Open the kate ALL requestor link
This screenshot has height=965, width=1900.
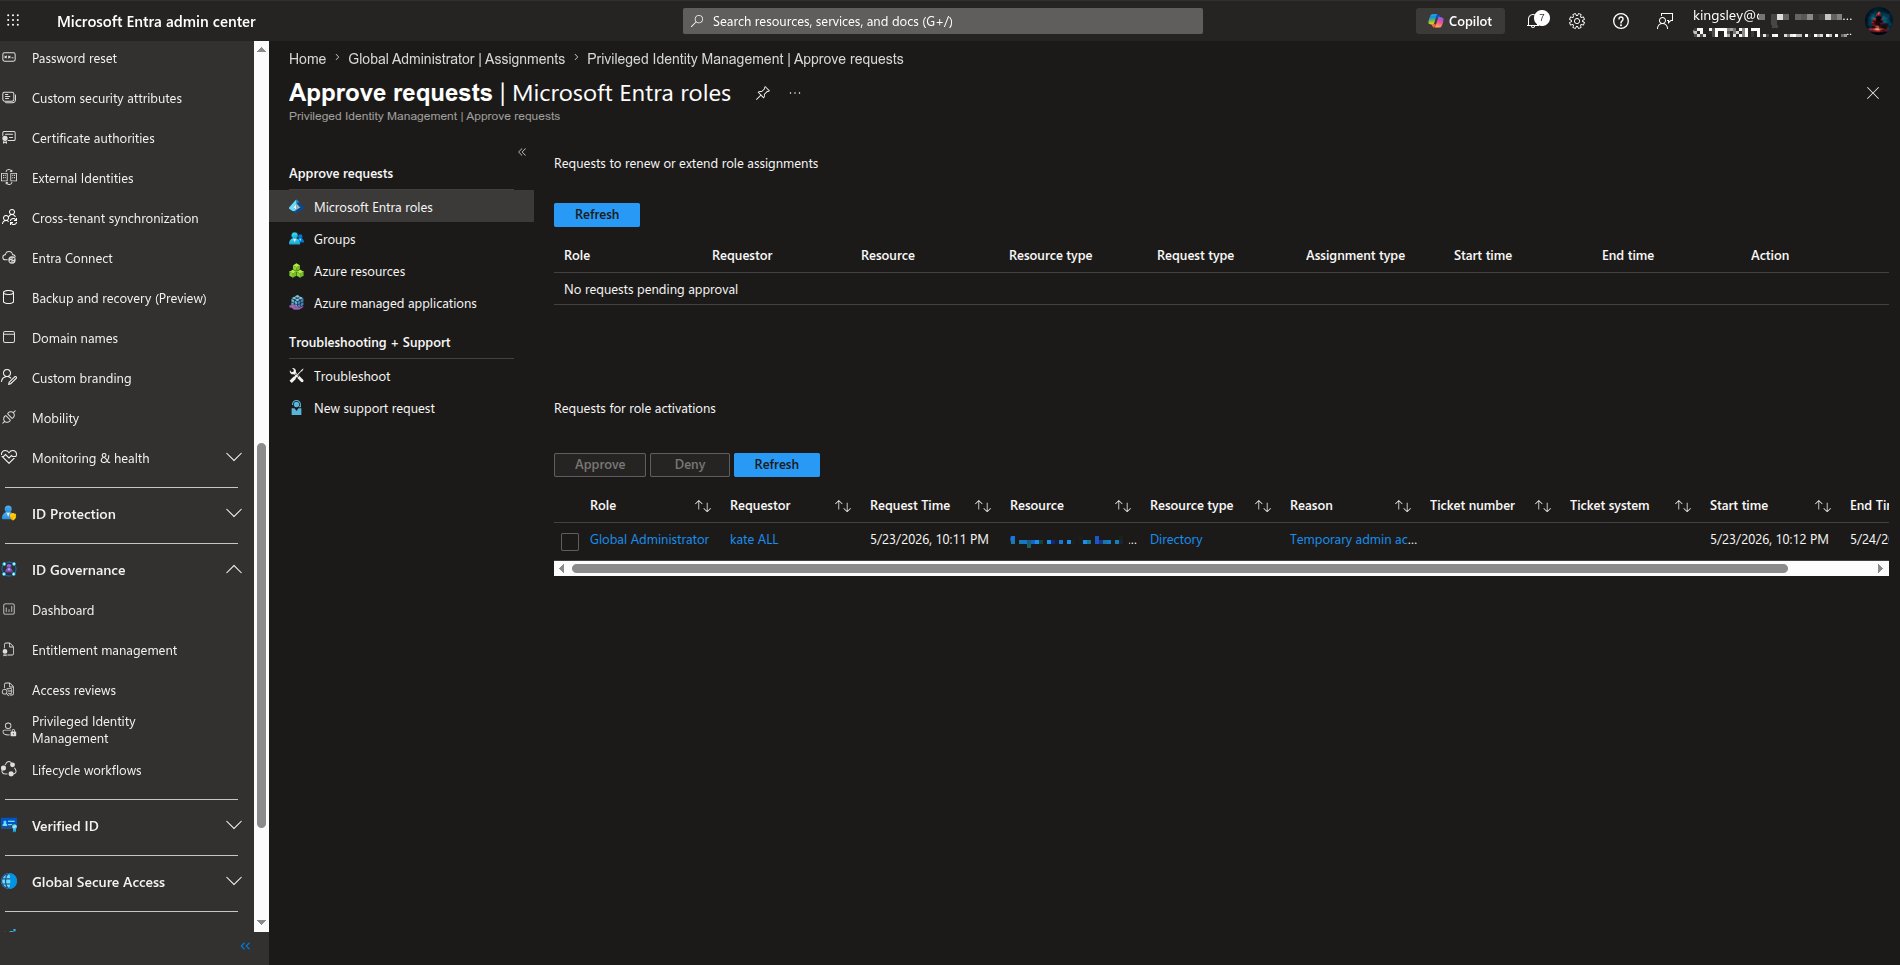coord(754,539)
